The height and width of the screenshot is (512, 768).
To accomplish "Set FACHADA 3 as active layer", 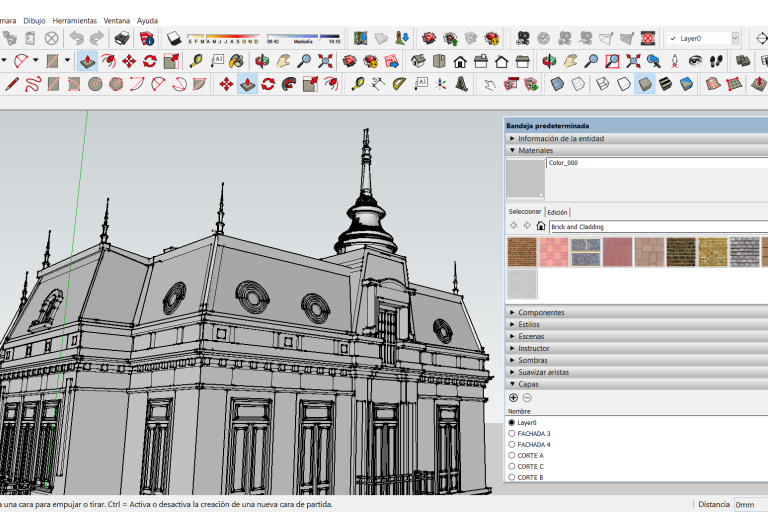I will click(x=512, y=433).
